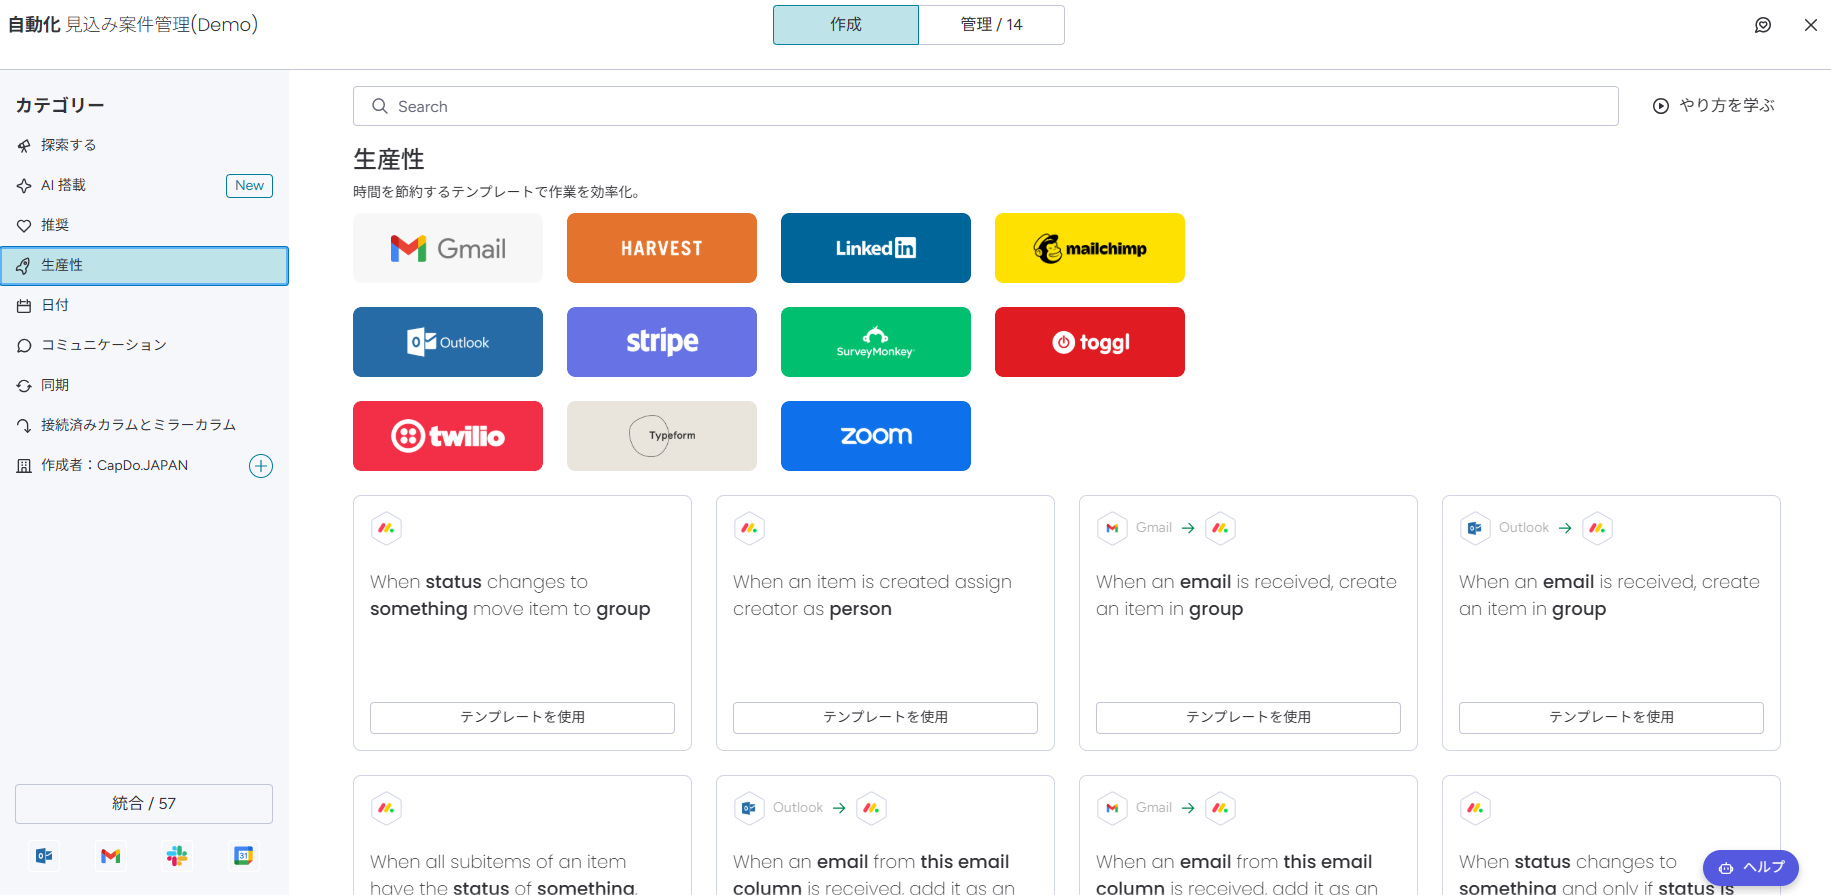This screenshot has height=895, width=1831.
Task: Open the feedback chat bubble icon
Action: tap(1763, 25)
